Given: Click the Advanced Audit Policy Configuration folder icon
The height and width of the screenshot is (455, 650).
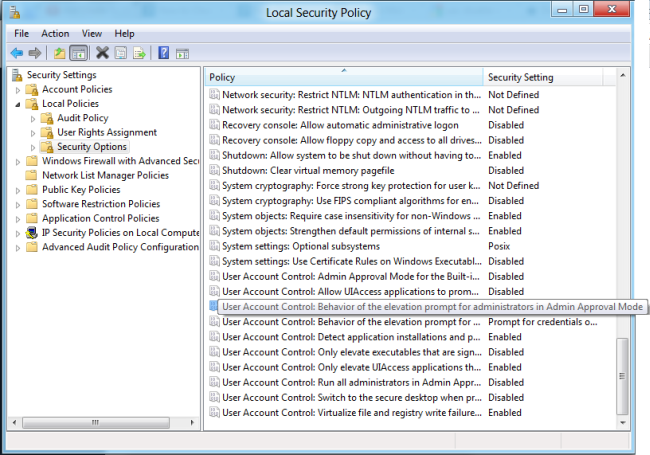Looking at the screenshot, I should (31, 247).
